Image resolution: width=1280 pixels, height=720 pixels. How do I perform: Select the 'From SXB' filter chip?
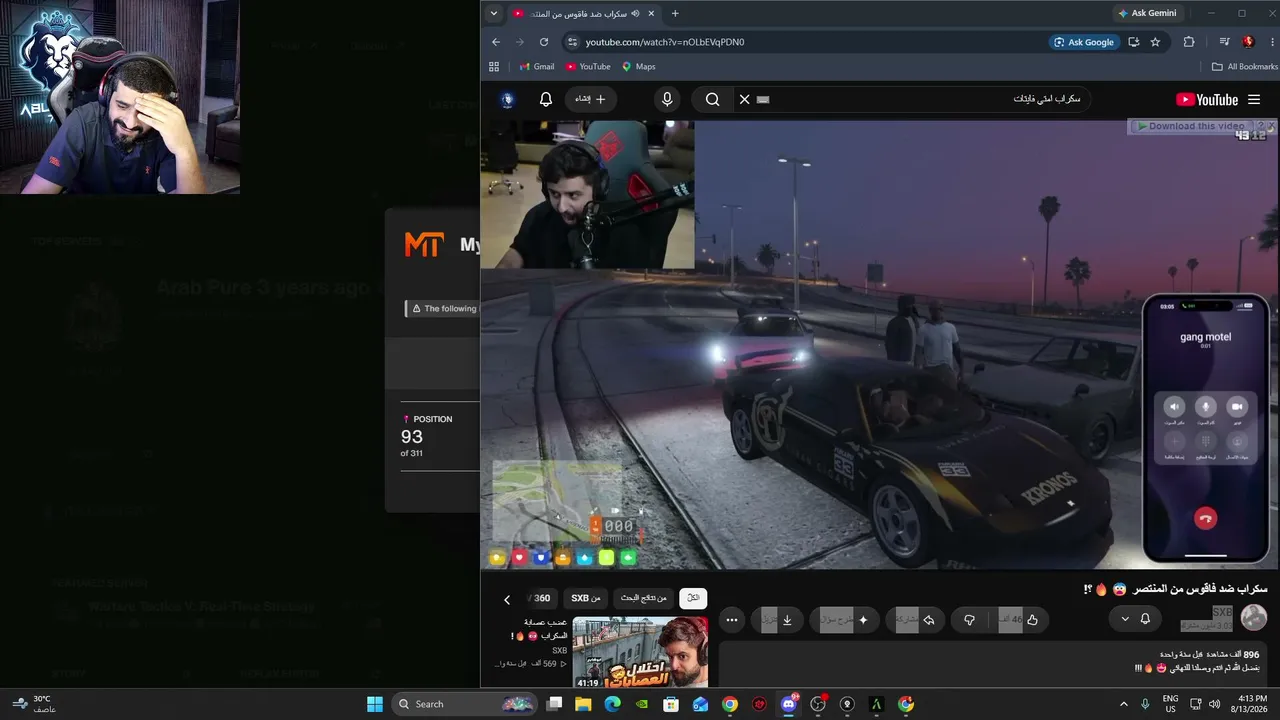point(586,598)
